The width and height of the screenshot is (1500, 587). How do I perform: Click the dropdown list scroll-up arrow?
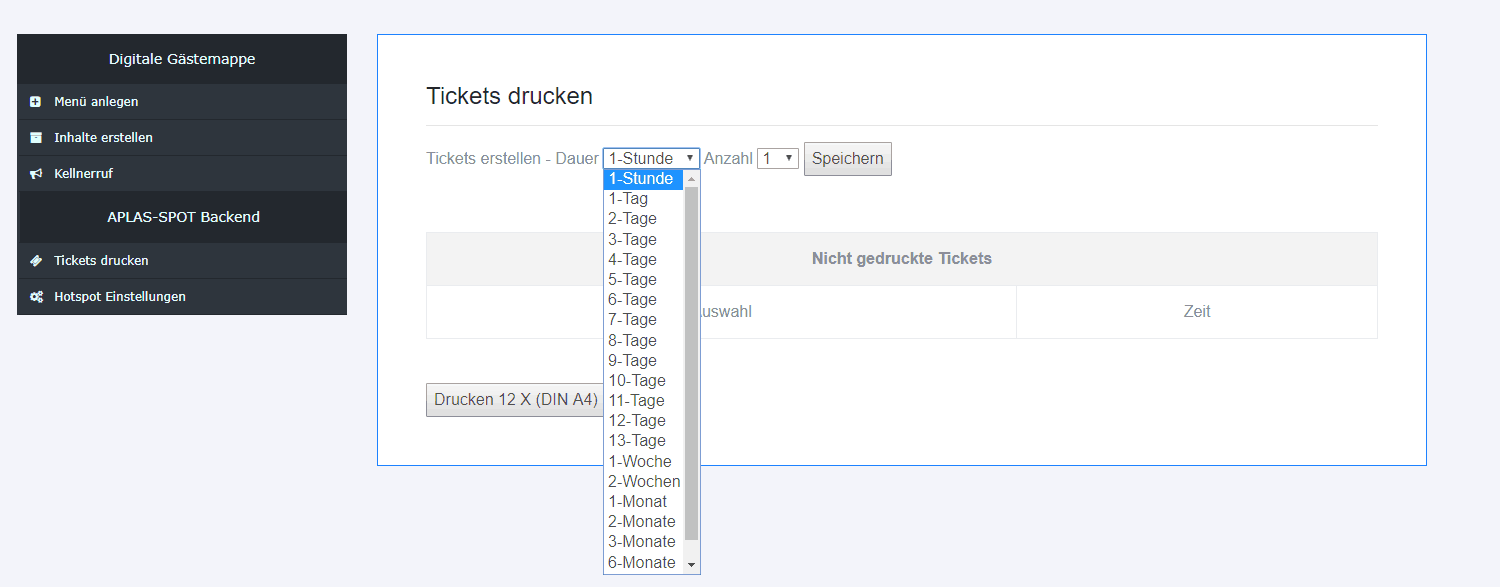click(x=691, y=179)
